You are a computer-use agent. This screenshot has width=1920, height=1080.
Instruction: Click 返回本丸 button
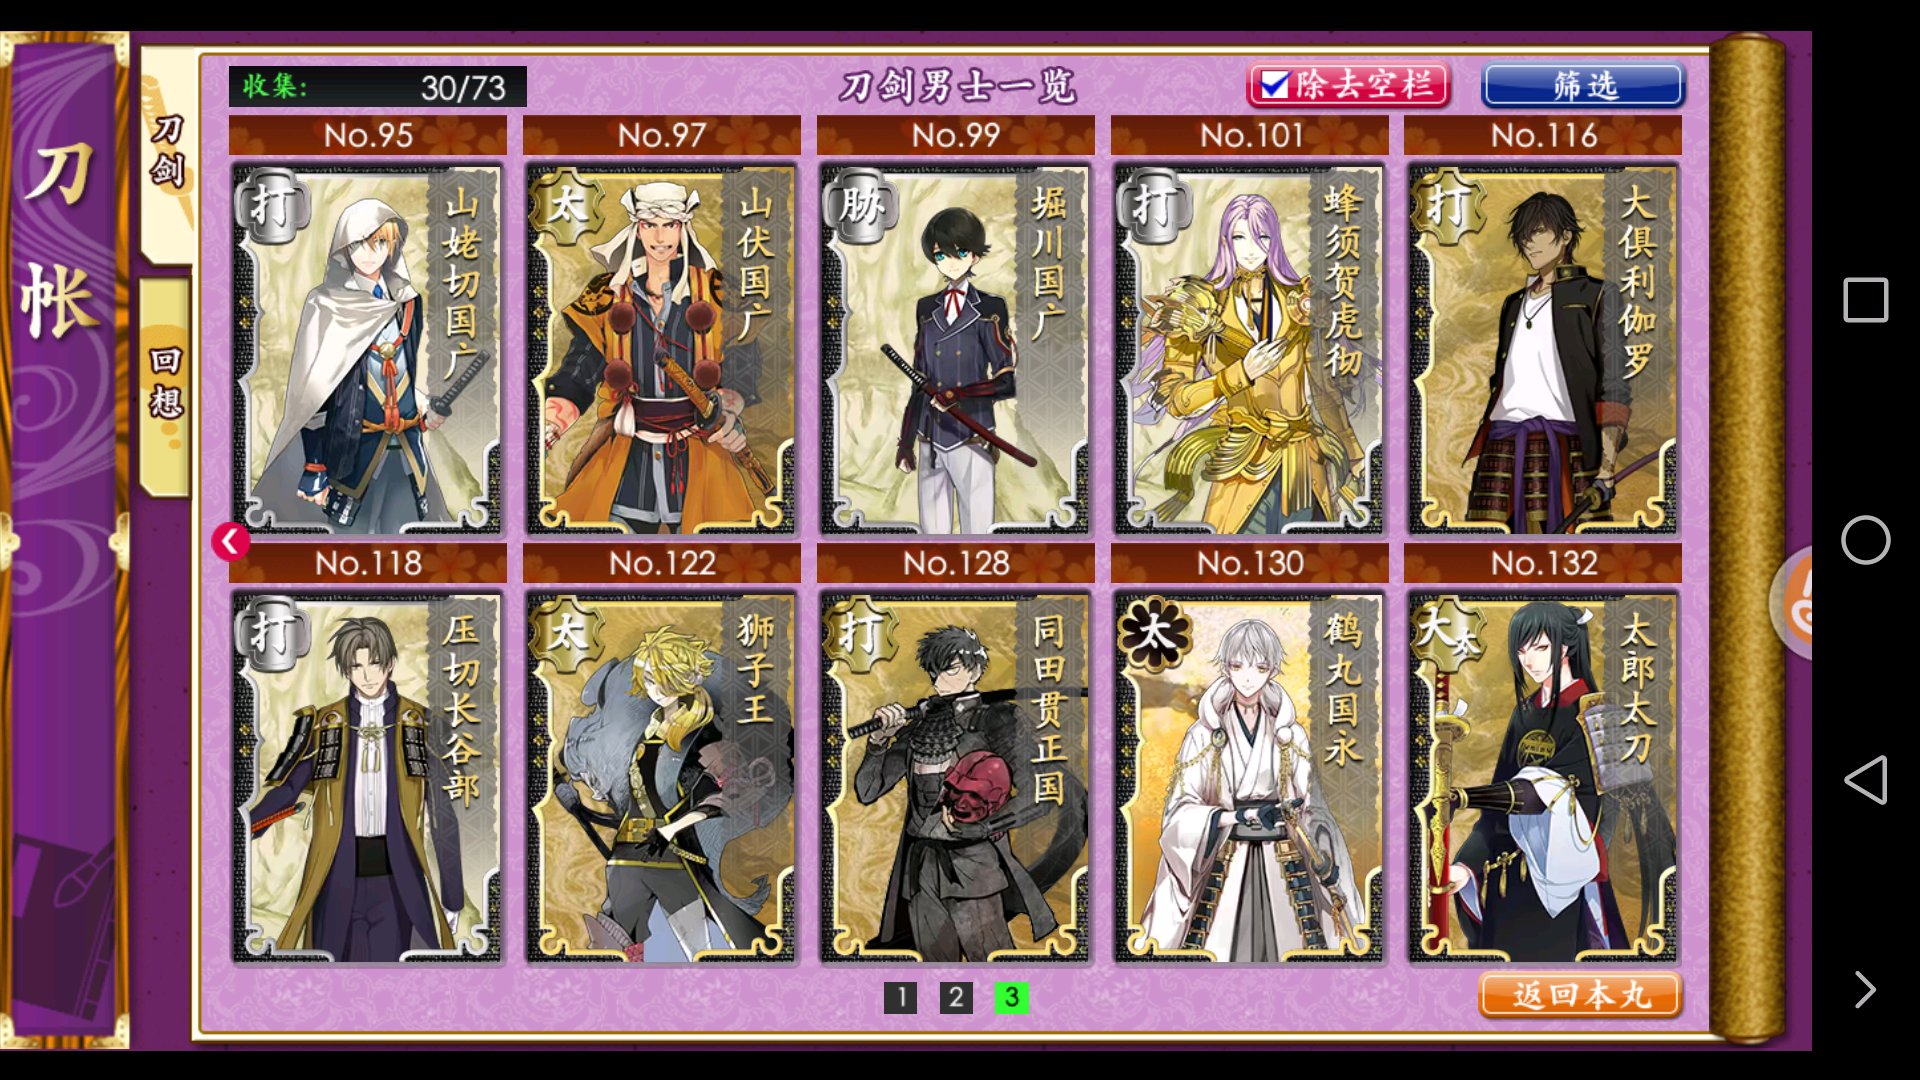point(1581,995)
